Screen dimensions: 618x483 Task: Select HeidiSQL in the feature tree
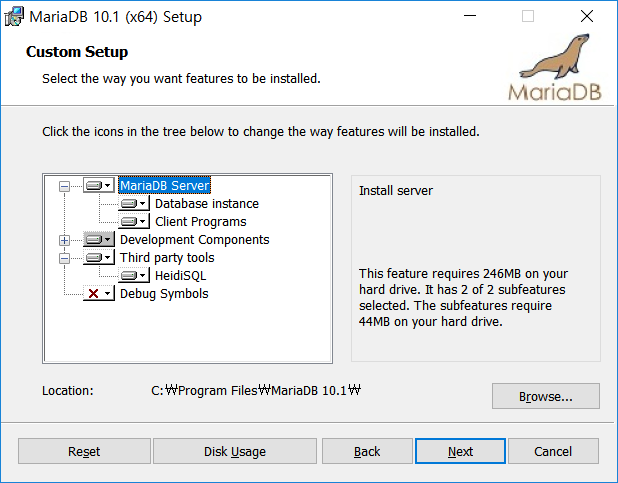[x=181, y=276]
